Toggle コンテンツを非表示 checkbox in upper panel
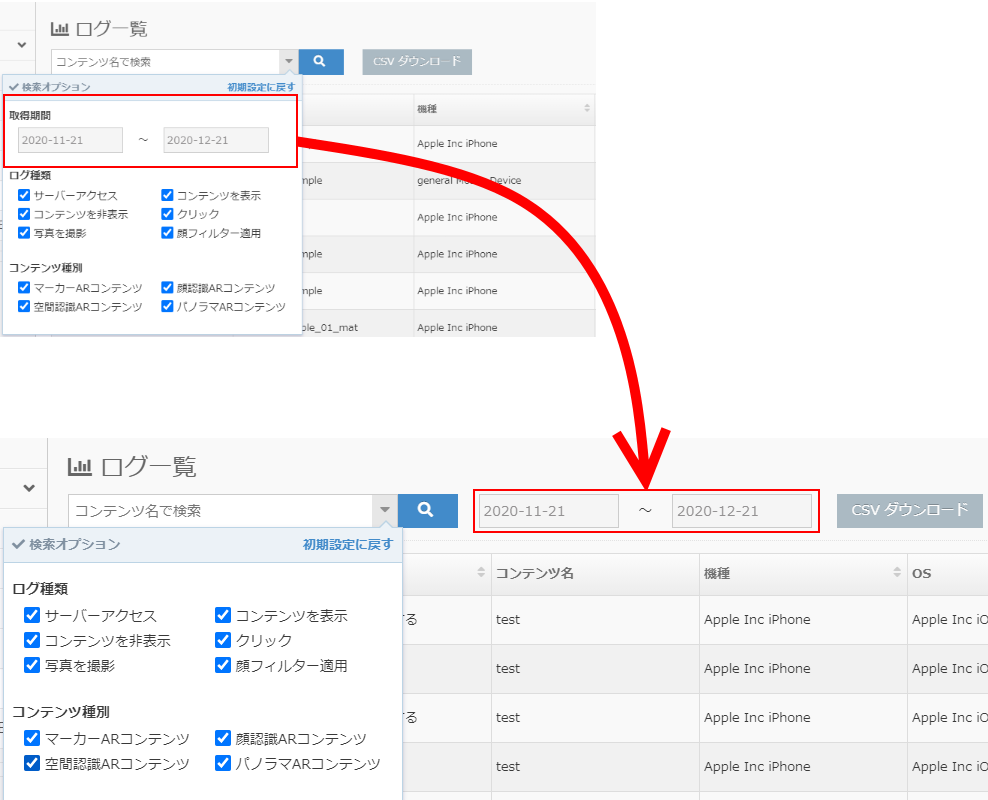 tap(24, 214)
